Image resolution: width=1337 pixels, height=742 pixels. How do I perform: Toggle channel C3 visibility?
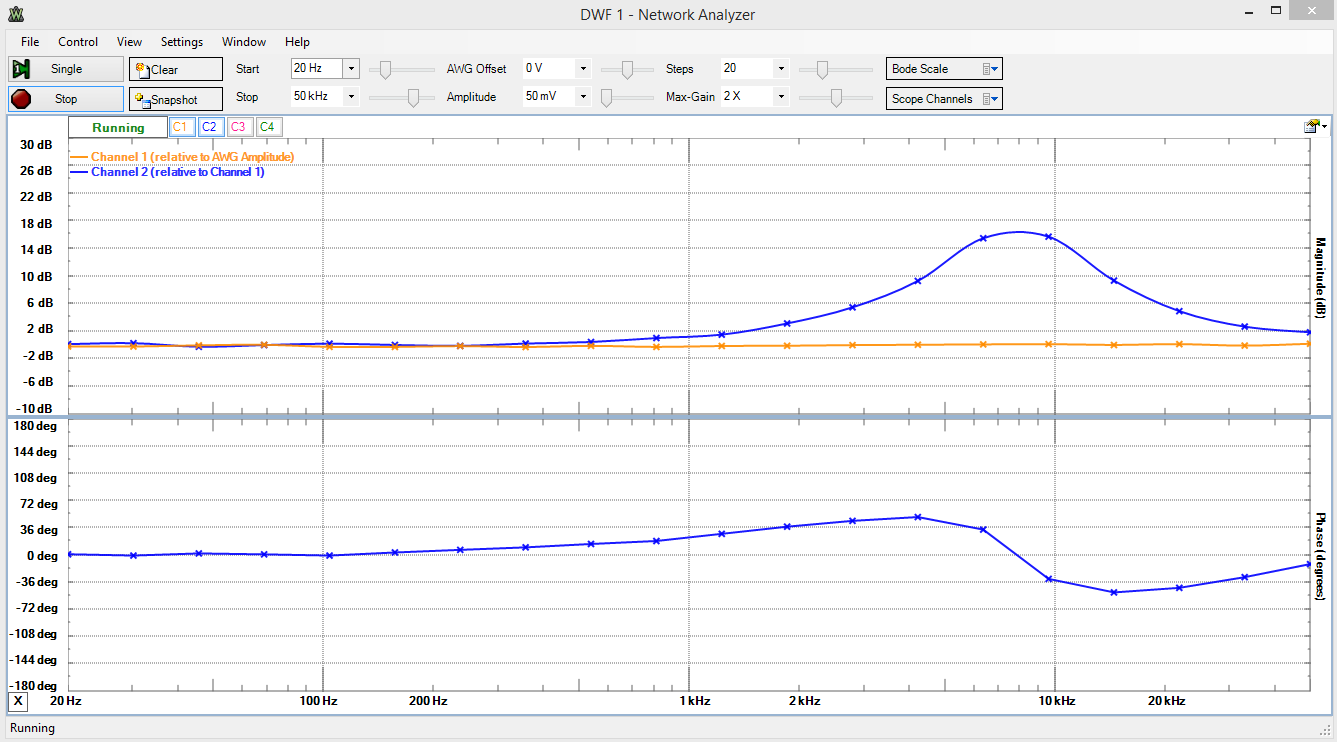[x=238, y=127]
